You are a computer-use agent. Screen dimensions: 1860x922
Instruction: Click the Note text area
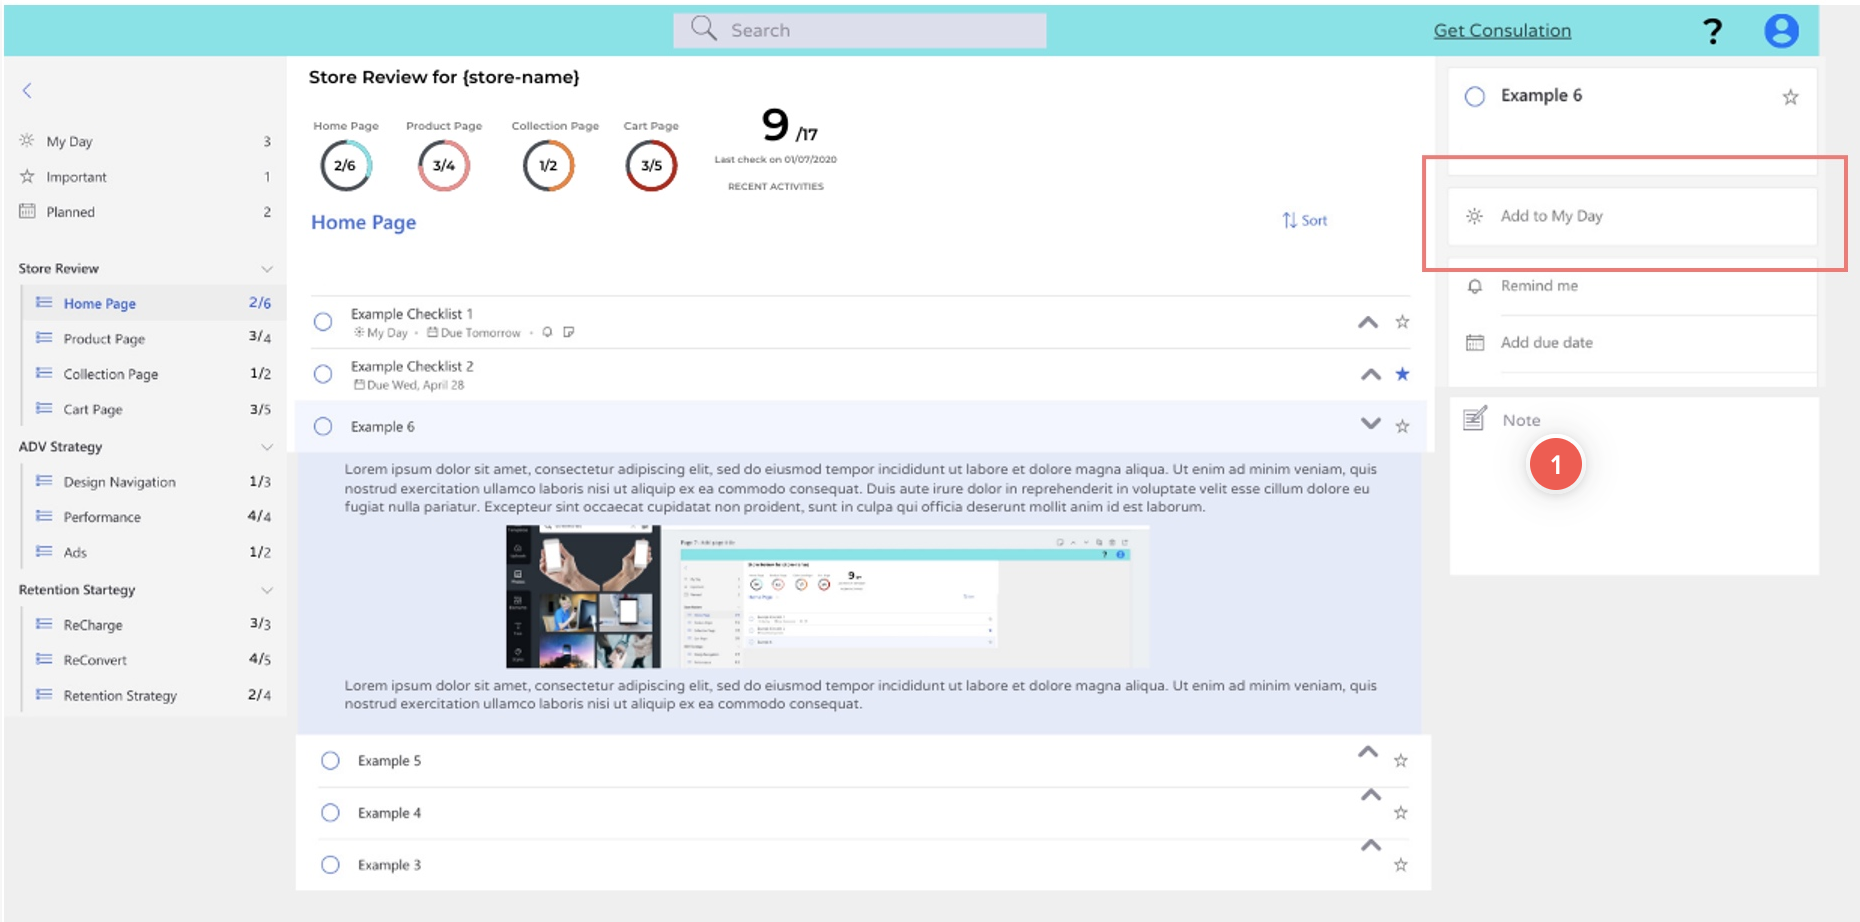tap(1634, 486)
